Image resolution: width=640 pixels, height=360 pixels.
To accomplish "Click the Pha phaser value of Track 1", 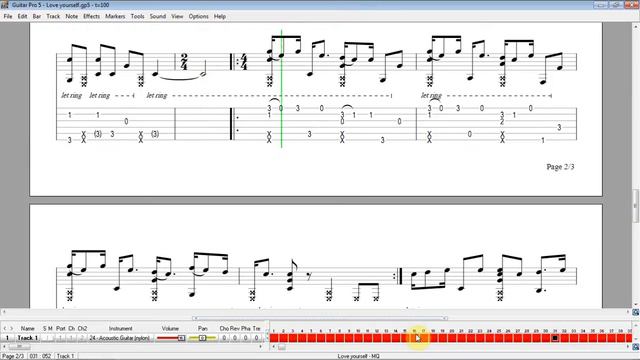I will (x=245, y=338).
